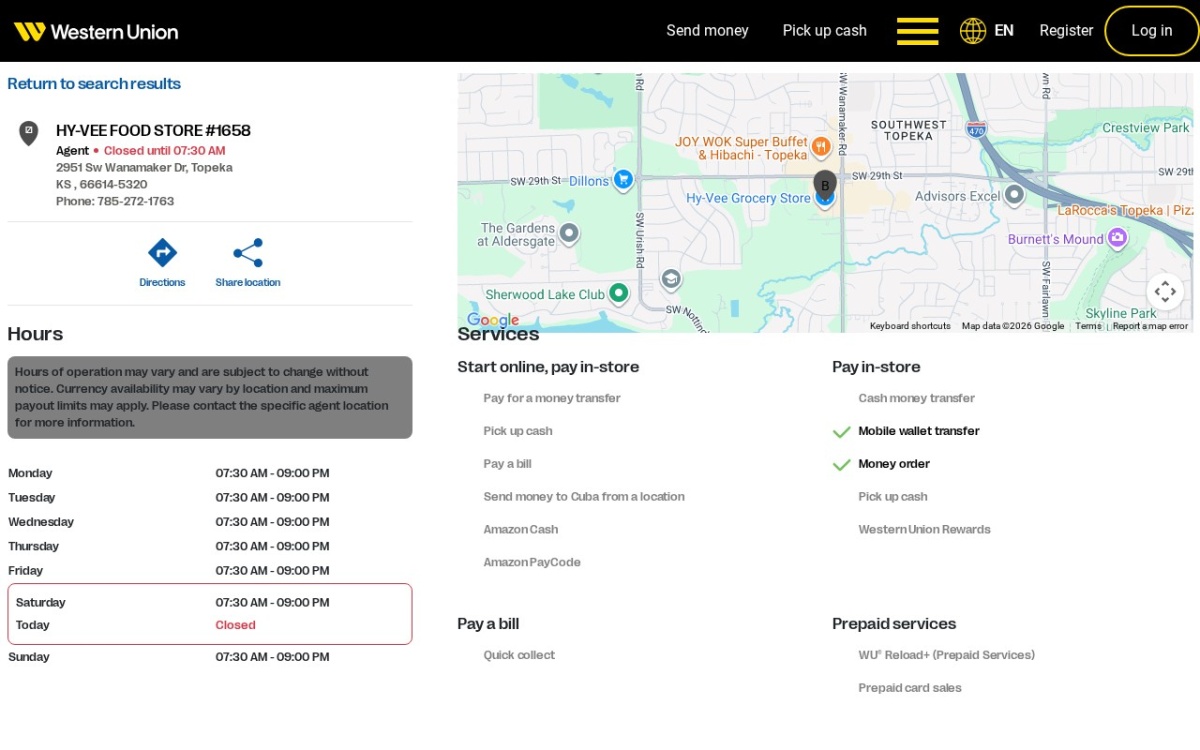Click the Log in button
Screen dimensions: 1200x750
point(1152,31)
